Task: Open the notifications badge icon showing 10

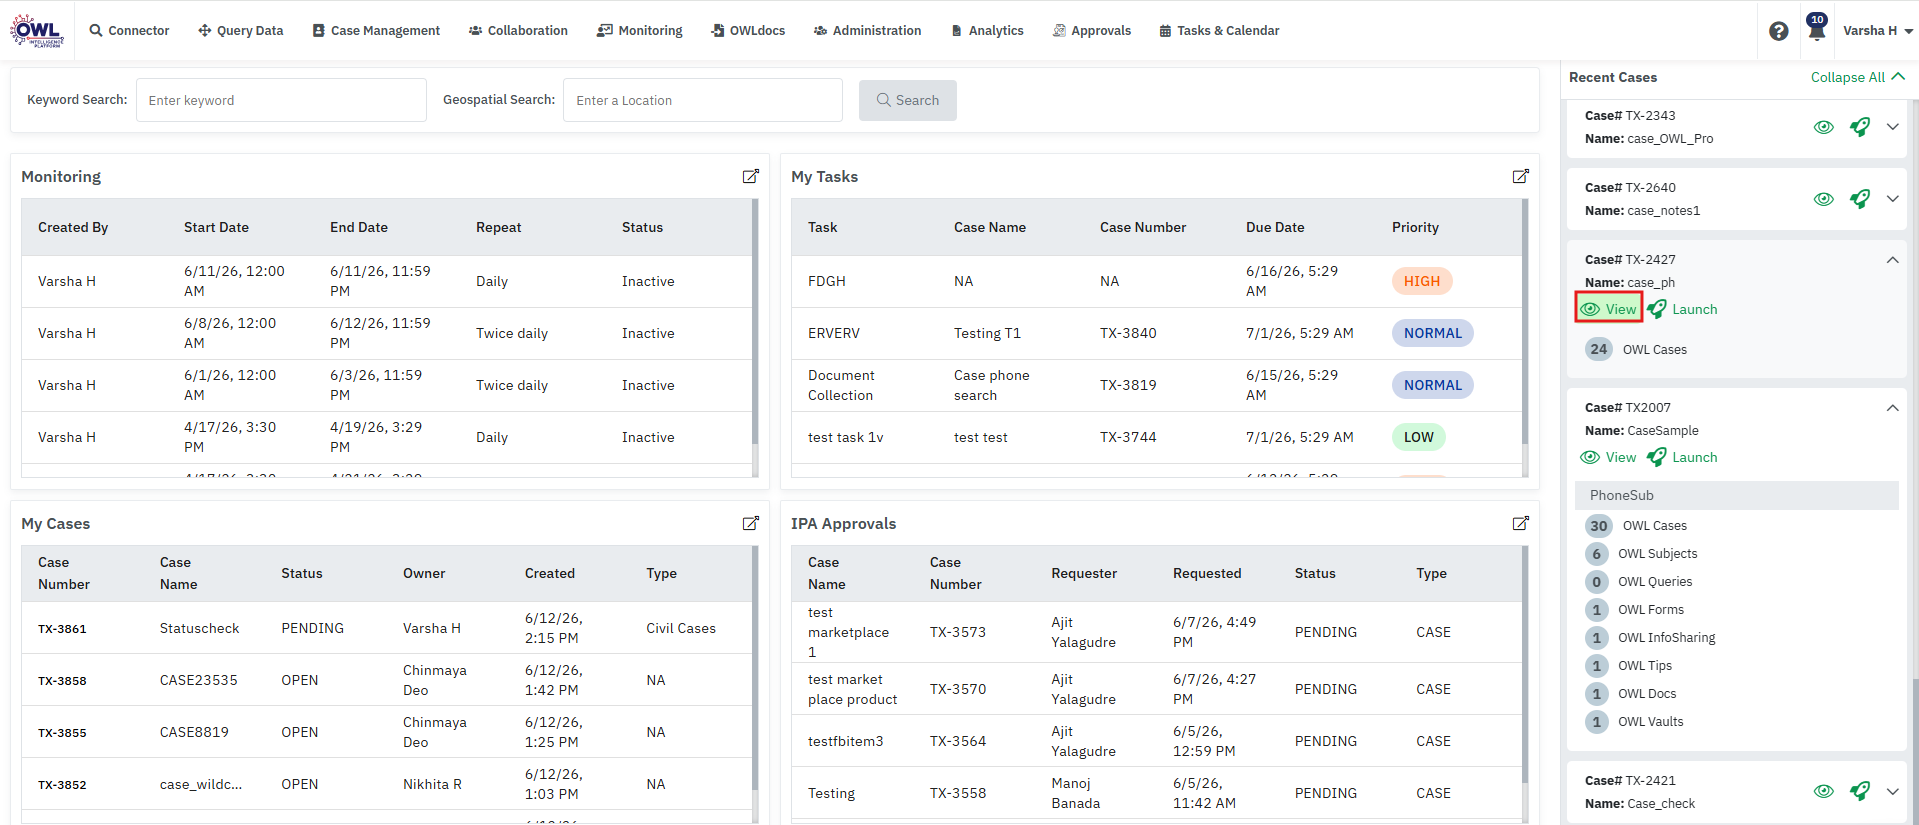Action: 1816,27
